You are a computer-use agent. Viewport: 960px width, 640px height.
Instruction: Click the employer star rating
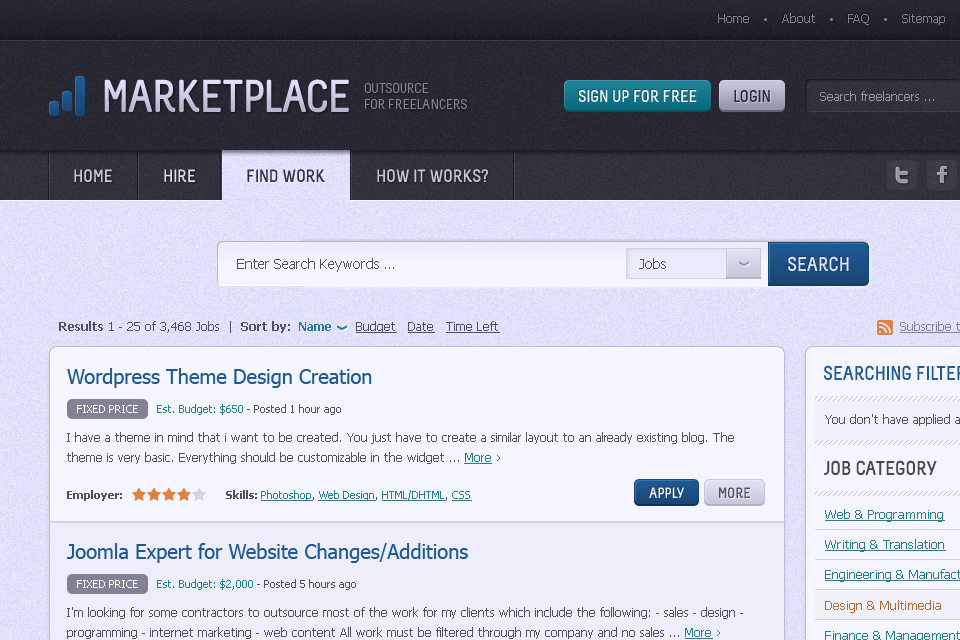coord(168,493)
